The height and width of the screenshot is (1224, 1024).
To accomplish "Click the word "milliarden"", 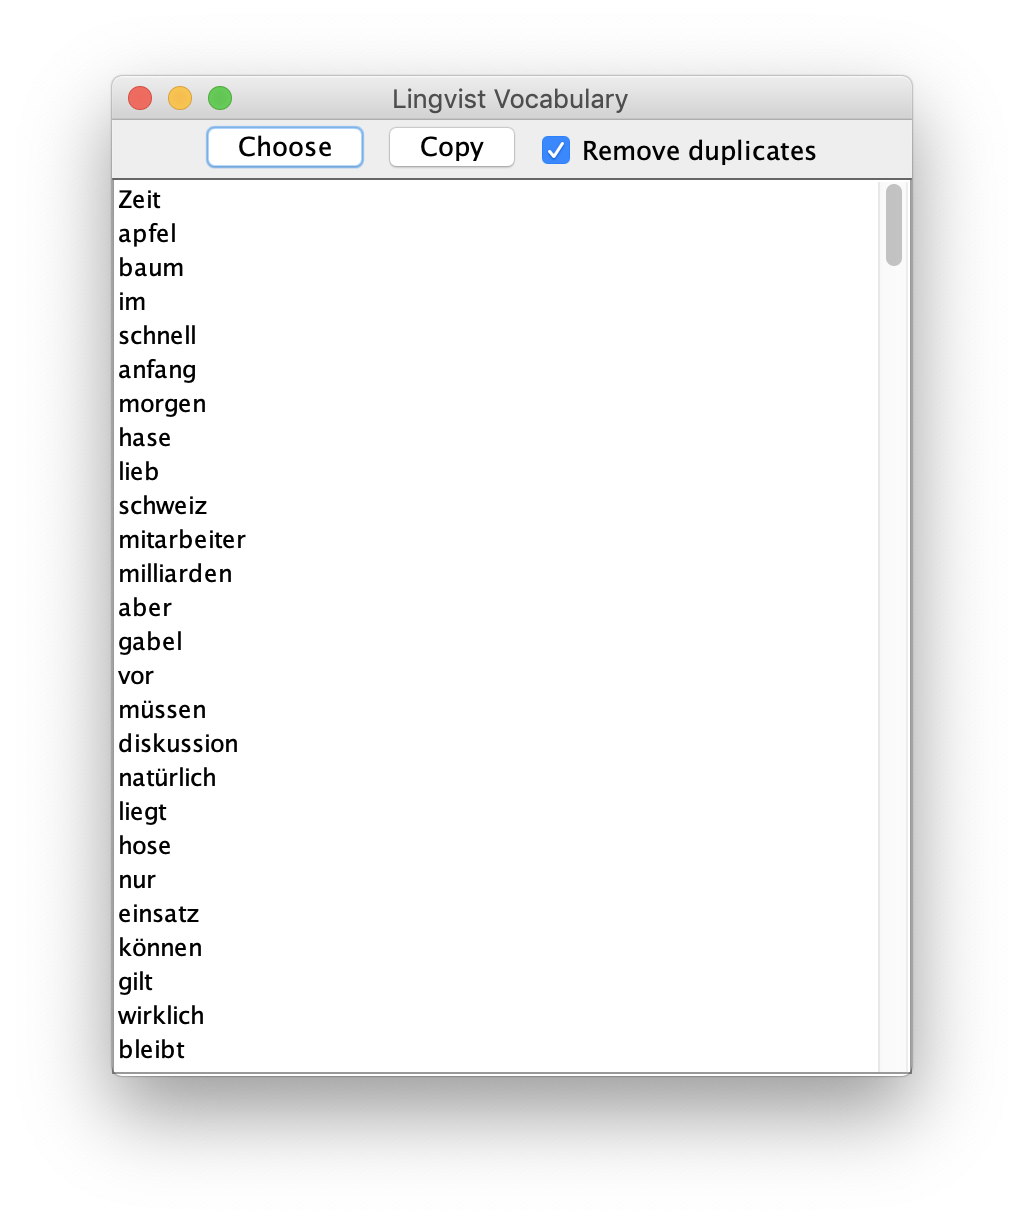I will click(175, 574).
